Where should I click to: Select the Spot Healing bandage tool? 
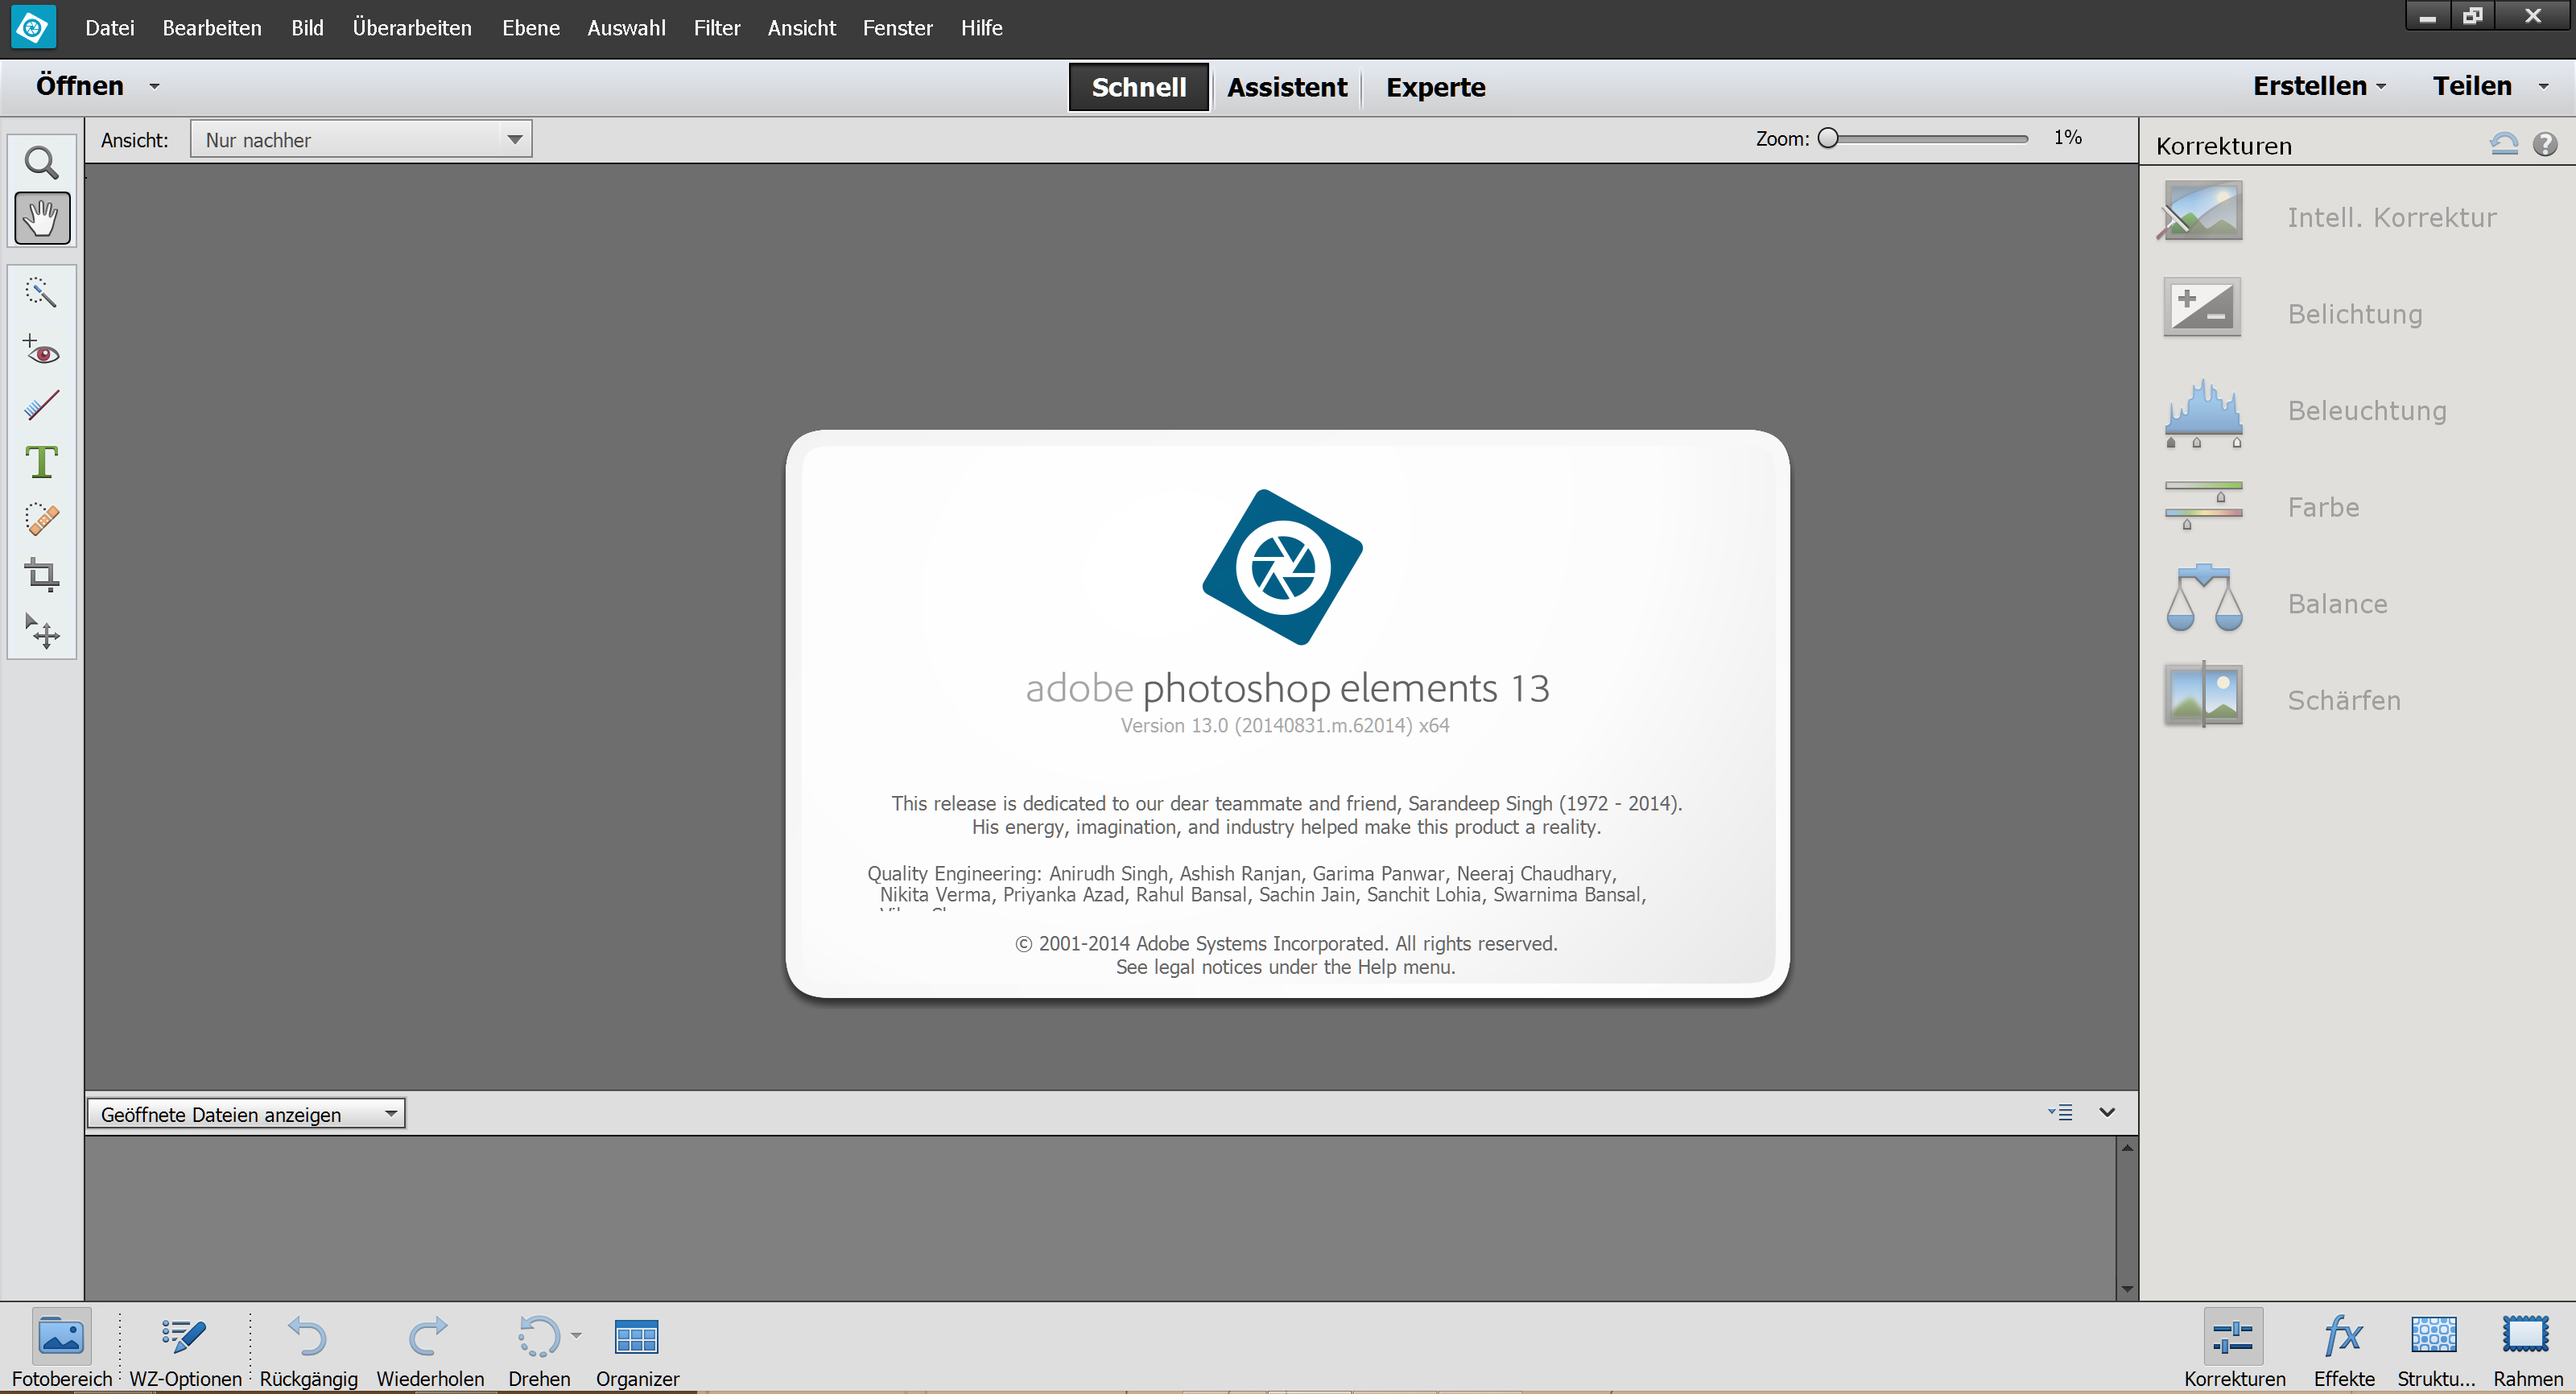coord(41,519)
